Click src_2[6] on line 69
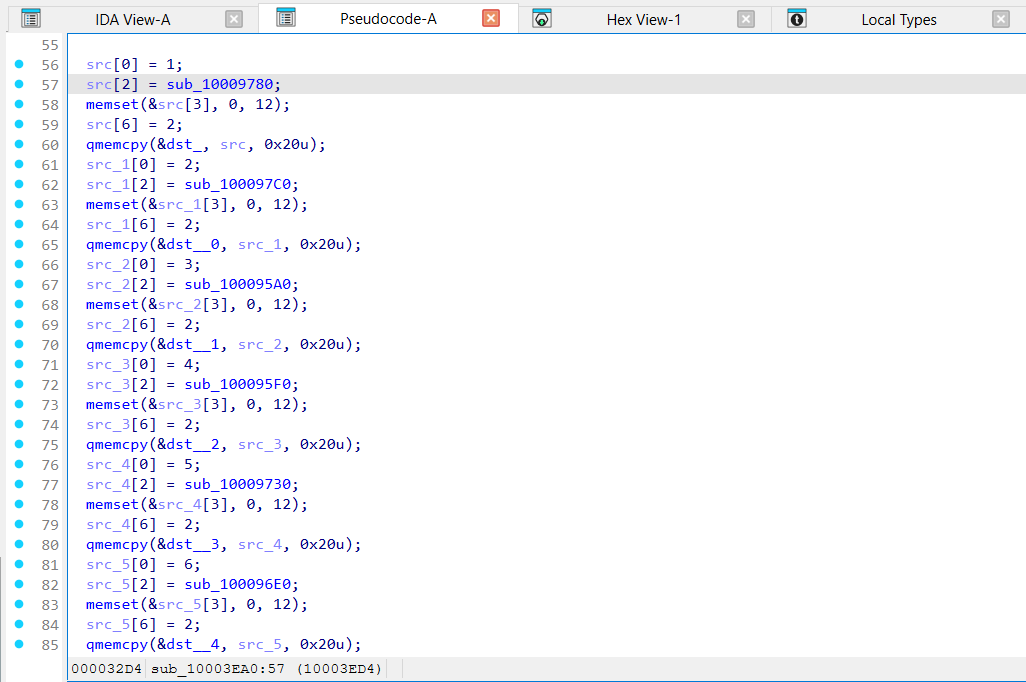This screenshot has width=1026, height=682. coord(121,325)
